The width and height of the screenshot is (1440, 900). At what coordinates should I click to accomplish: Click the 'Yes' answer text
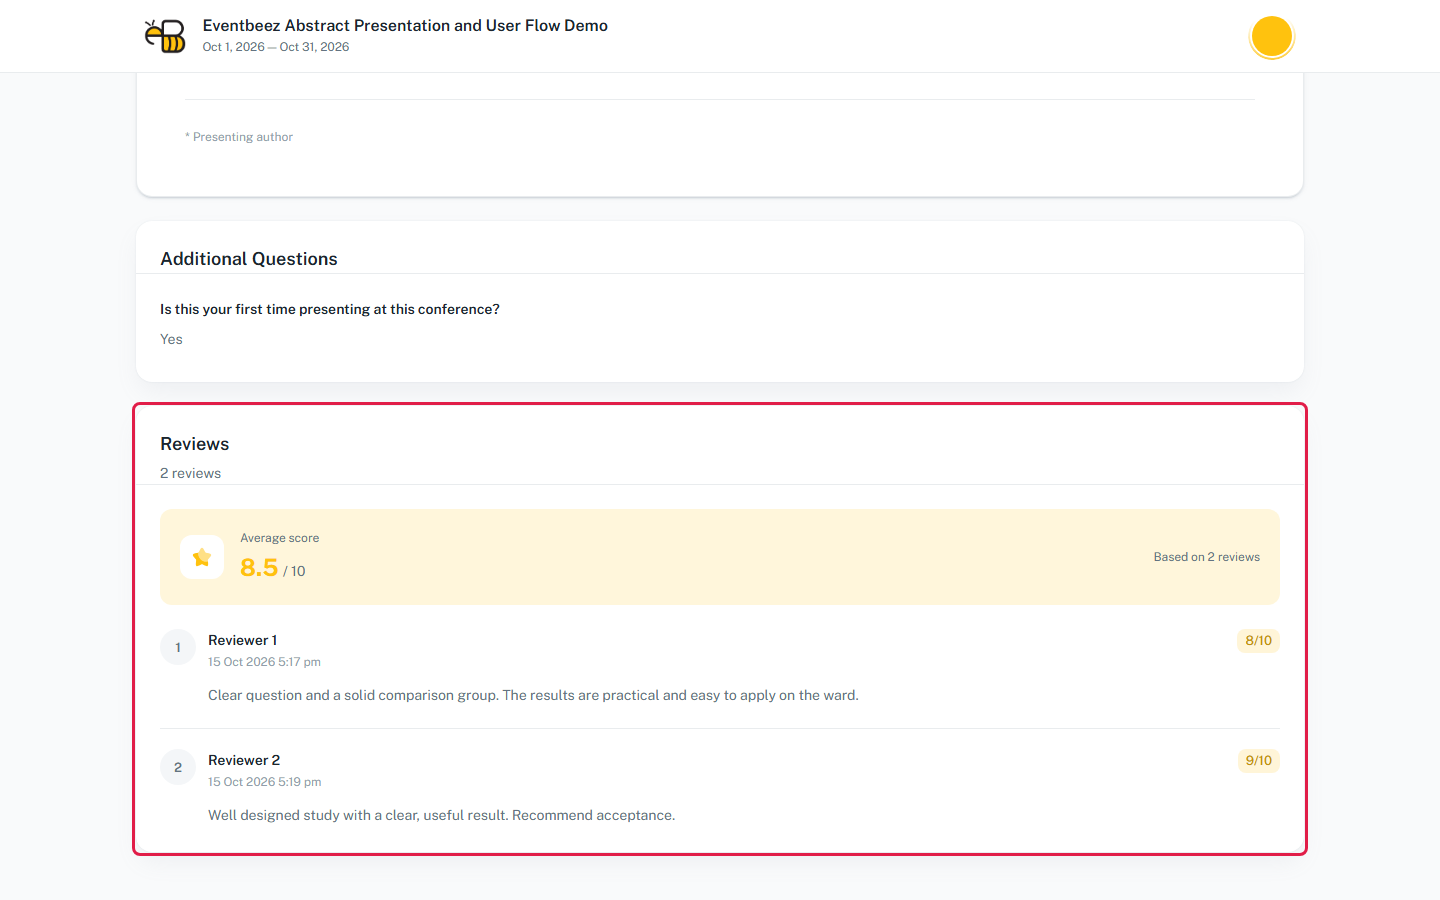click(x=171, y=340)
